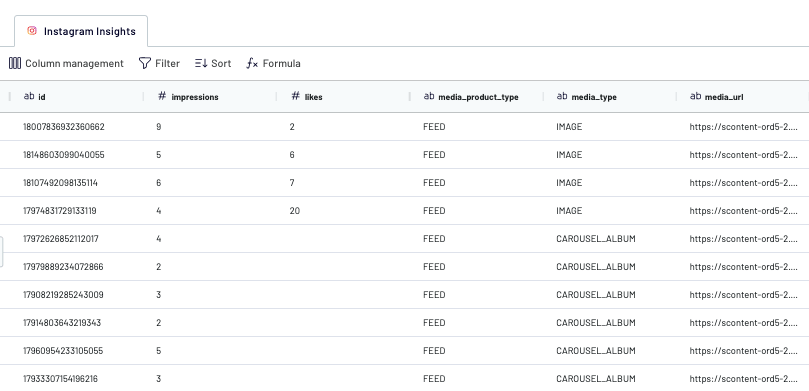Click media_url cell in row 17960954233105055
The width and height of the screenshot is (809, 391).
click(743, 351)
